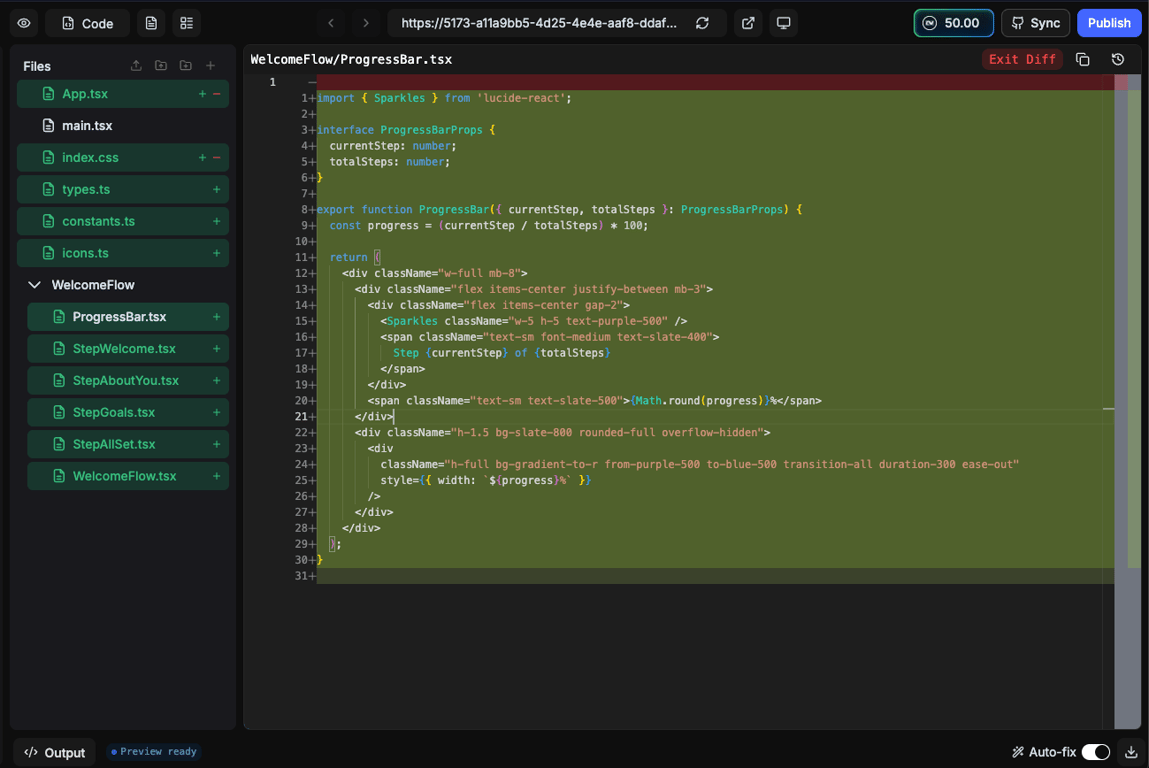
Task: Click the 50.00 credits button
Action: (x=953, y=23)
